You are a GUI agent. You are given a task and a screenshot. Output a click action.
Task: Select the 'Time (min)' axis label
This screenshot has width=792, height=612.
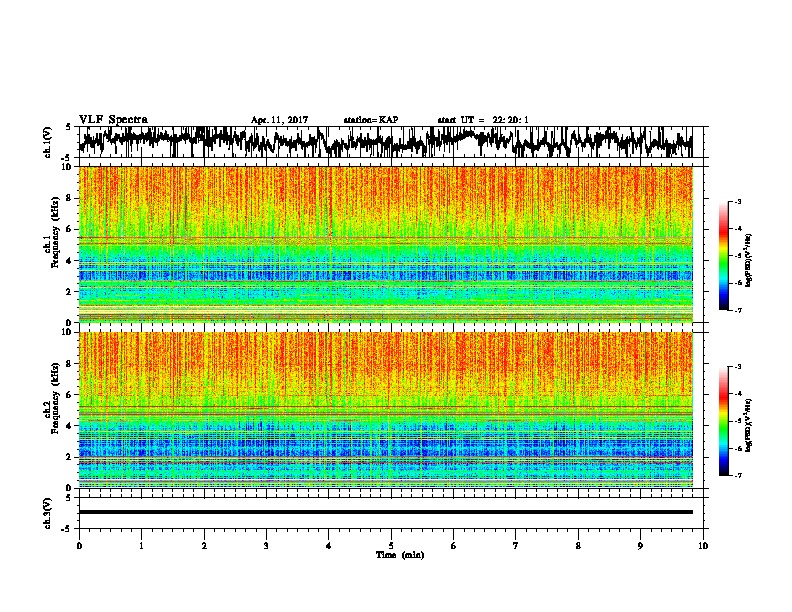[400, 555]
